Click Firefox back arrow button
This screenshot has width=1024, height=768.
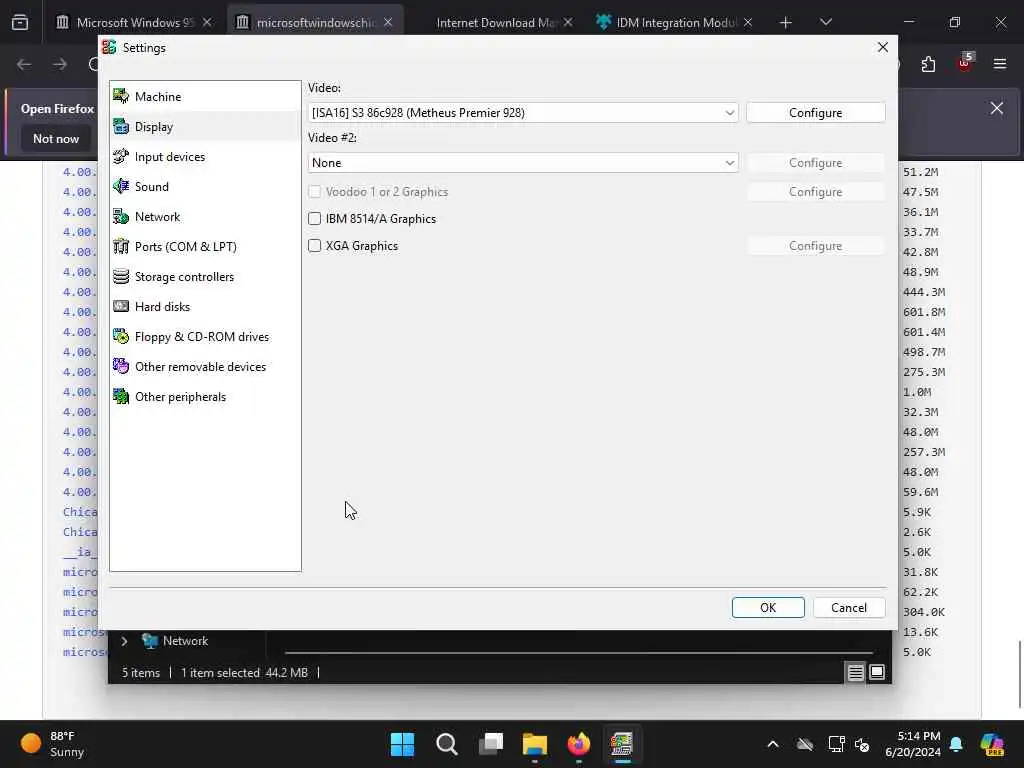[24, 64]
